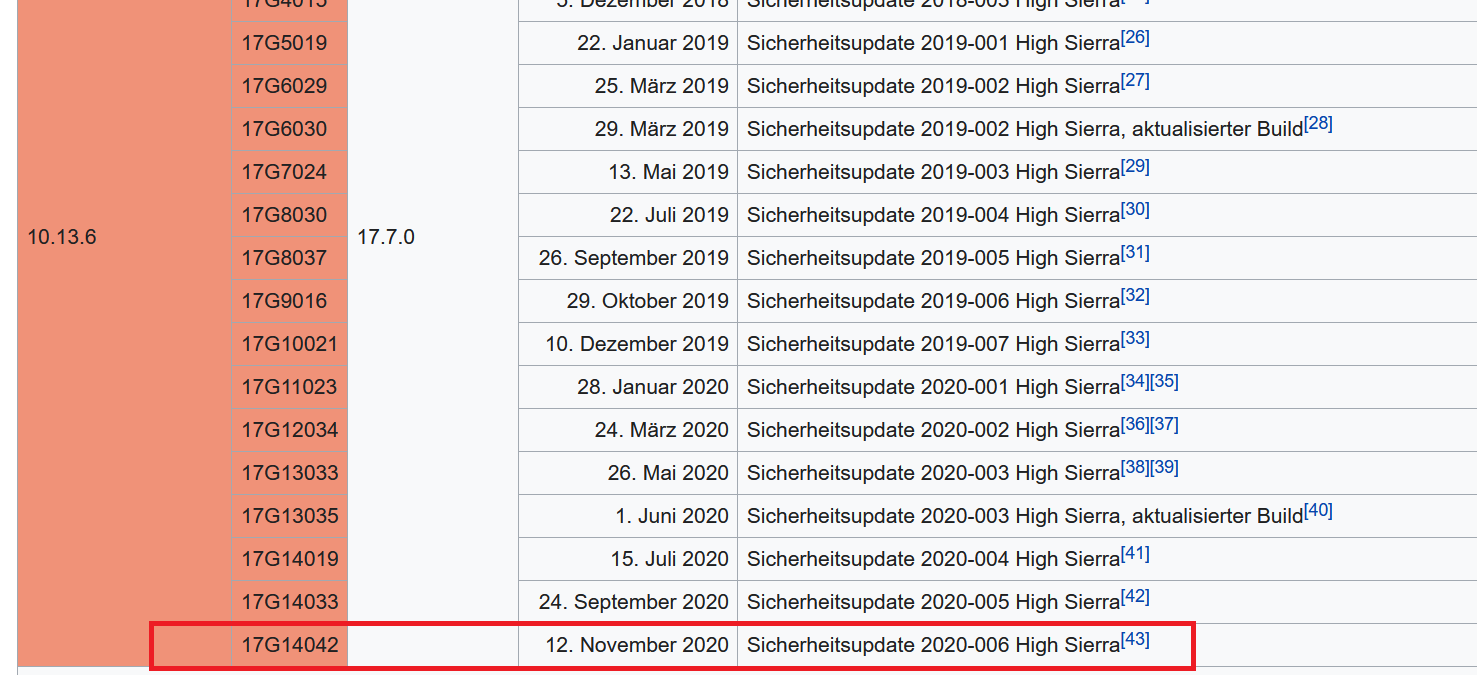Open footnote reference 35

1165,382
